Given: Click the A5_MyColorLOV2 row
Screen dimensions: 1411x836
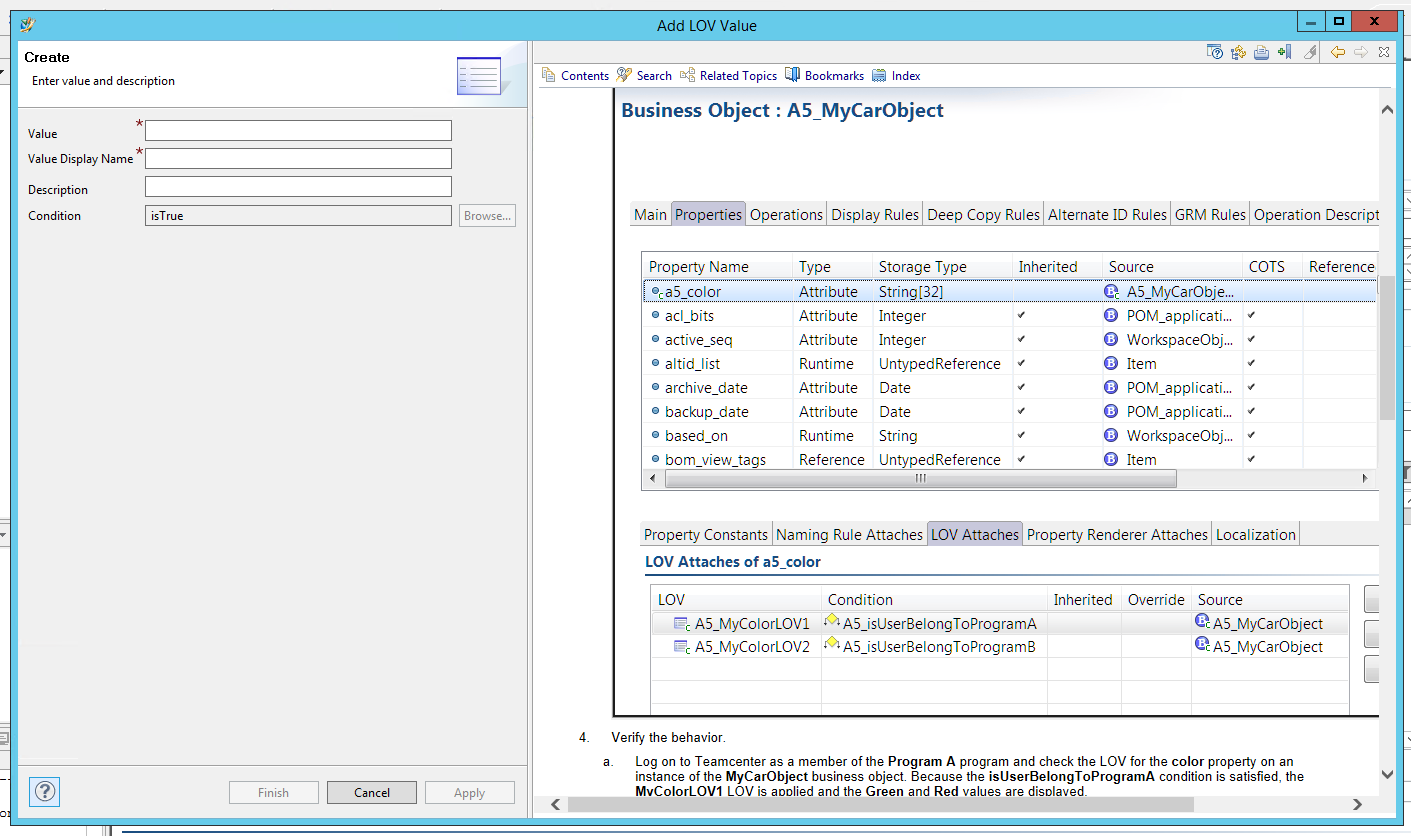Looking at the screenshot, I should pos(1000,646).
